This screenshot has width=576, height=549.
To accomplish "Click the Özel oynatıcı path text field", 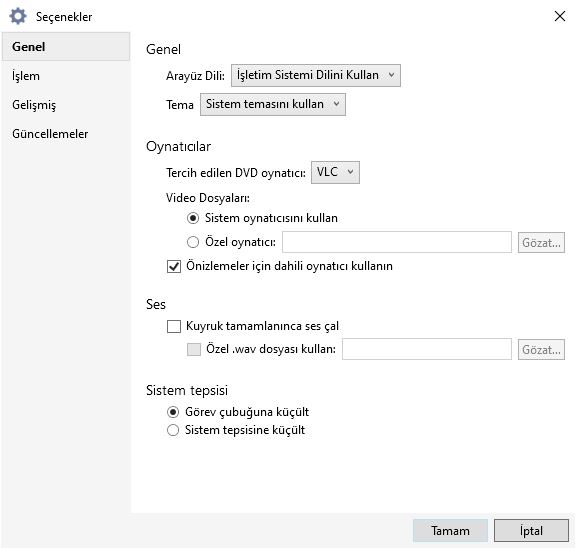I will (x=397, y=242).
